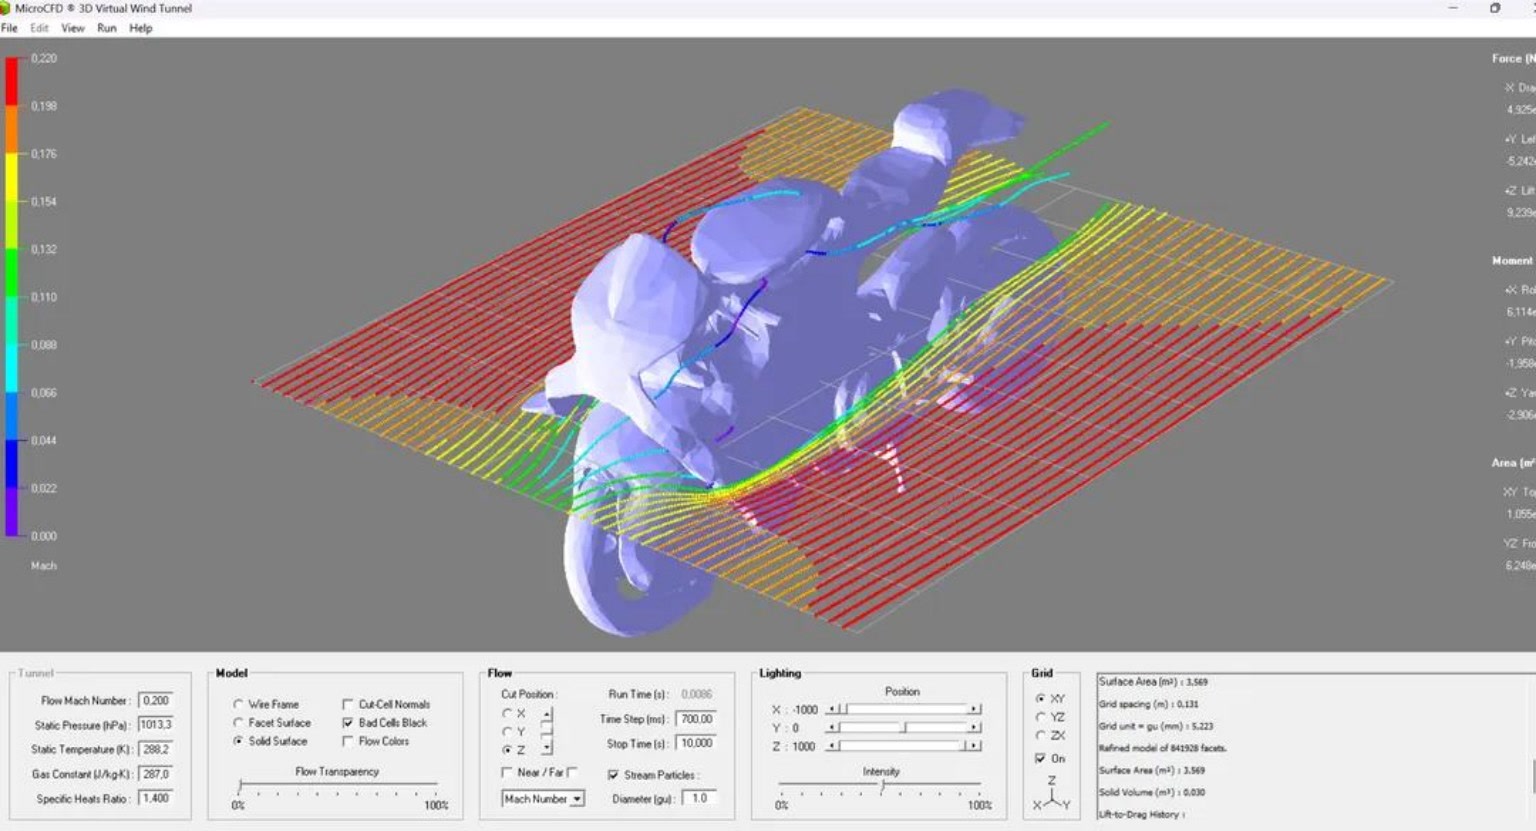Uncheck Bad Cells Black
This screenshot has width=1536, height=831.
click(347, 723)
